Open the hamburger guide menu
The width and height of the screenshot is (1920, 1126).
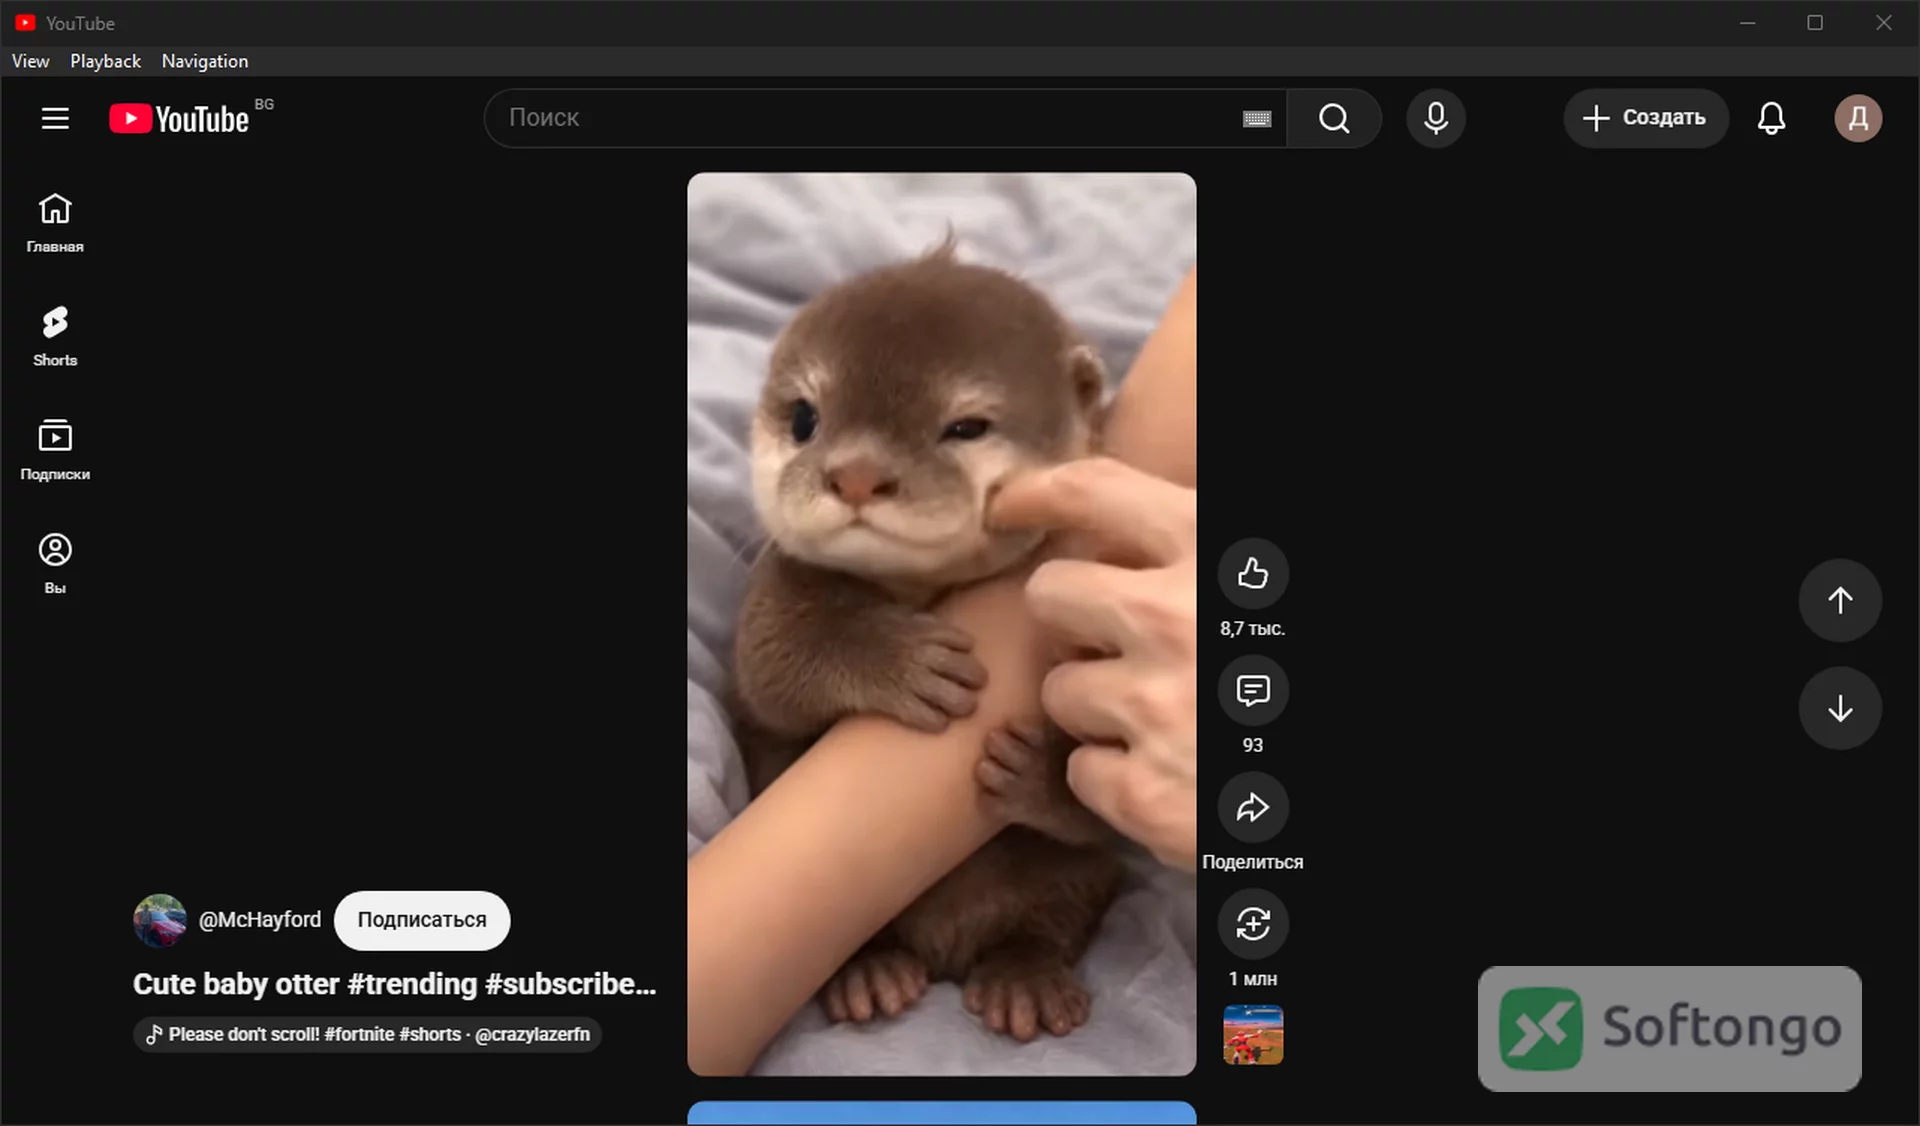55,119
